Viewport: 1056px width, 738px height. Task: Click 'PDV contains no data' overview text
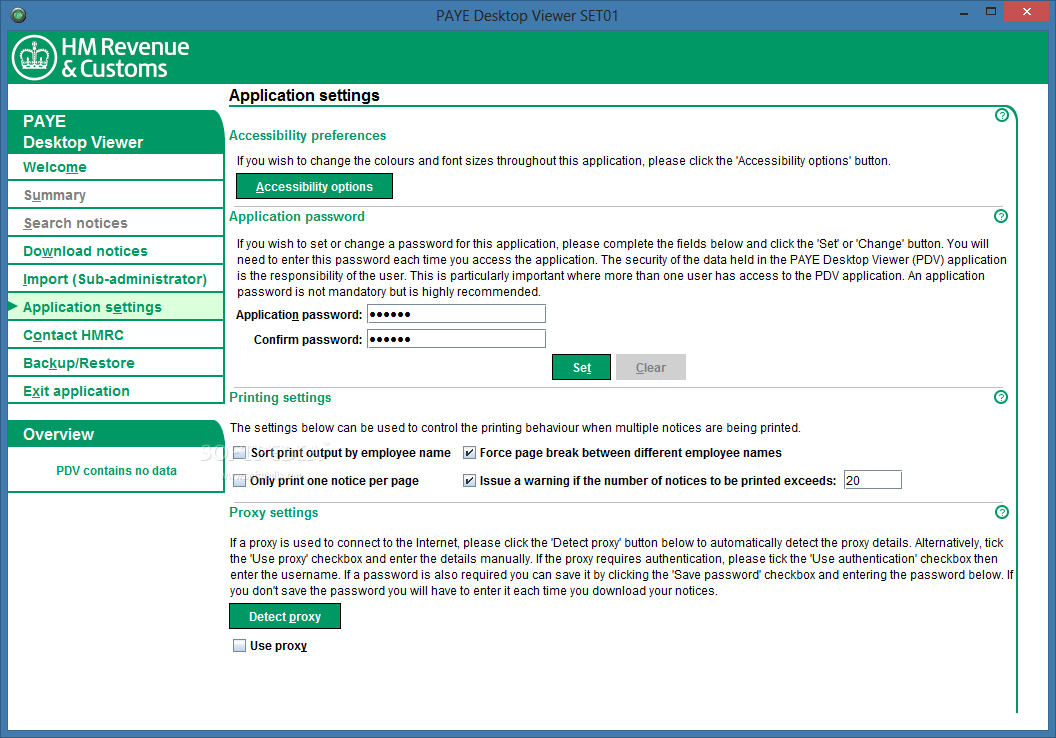[117, 471]
